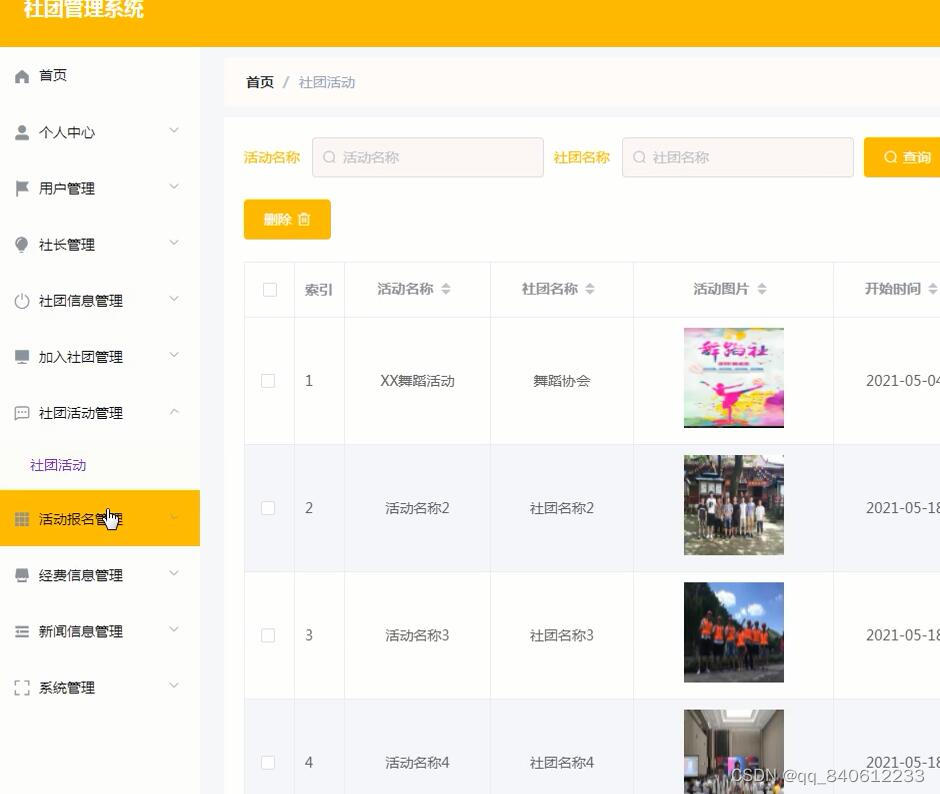The width and height of the screenshot is (940, 794).
Task: Check the select-all checkbox in table header
Action: pos(268,289)
